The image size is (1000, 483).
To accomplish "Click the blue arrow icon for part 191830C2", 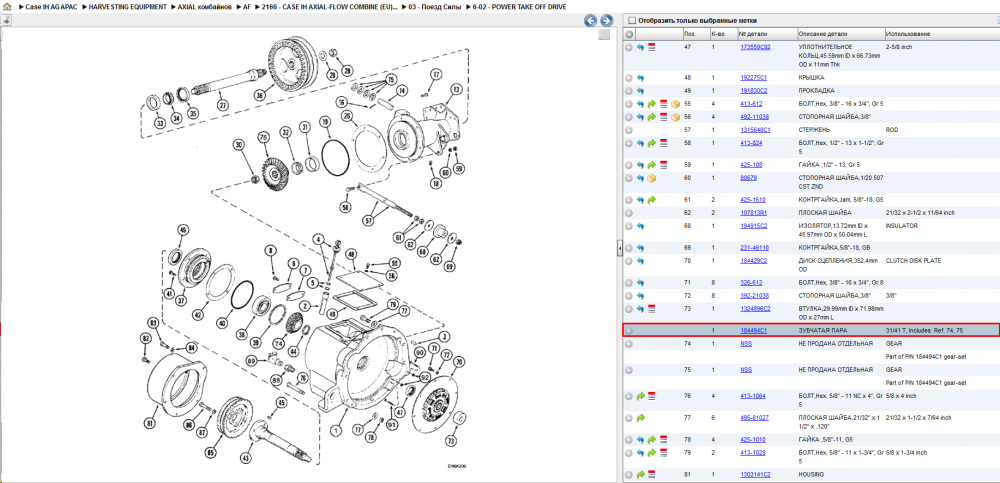I will tap(640, 91).
